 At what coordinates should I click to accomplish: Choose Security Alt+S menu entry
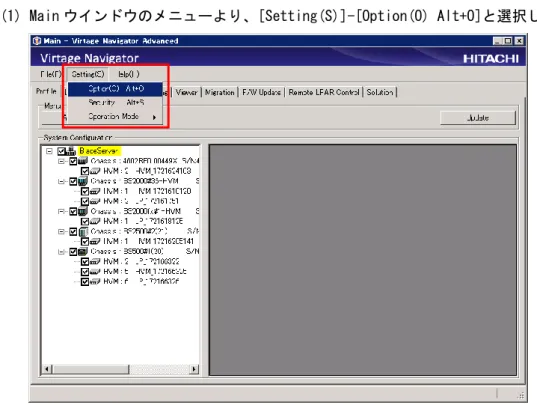(x=115, y=102)
